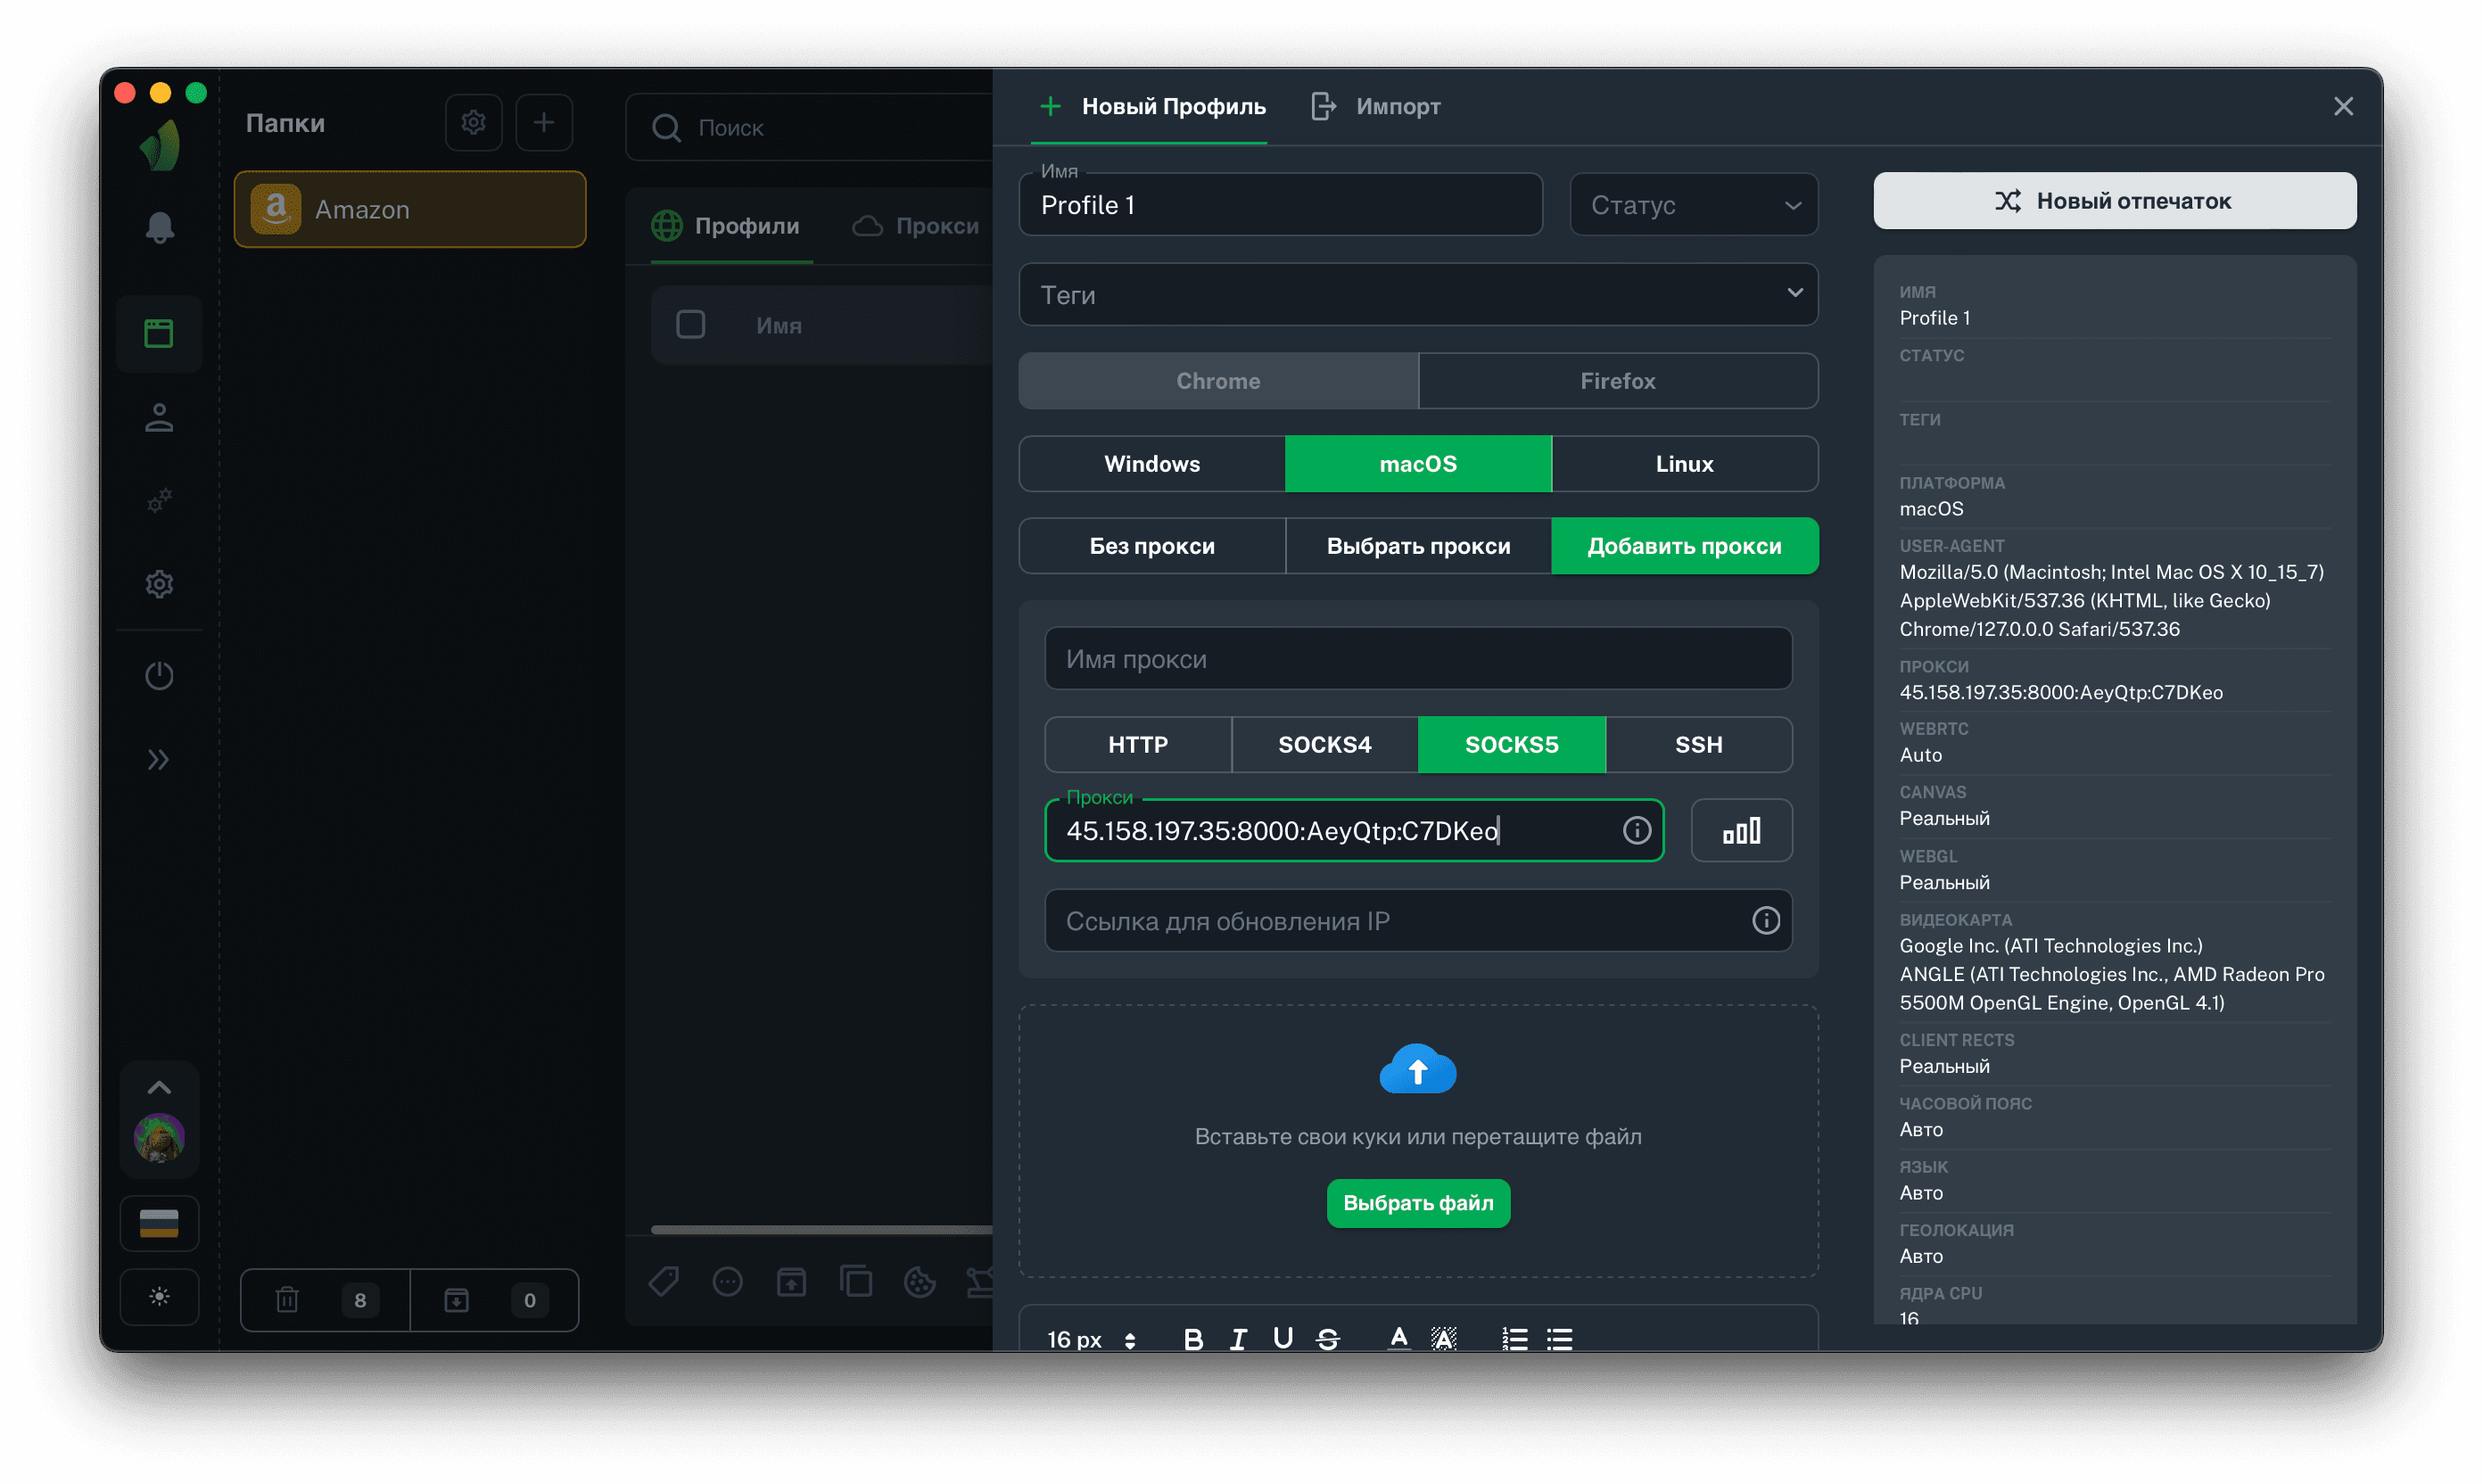Choose the Без прокси option
The height and width of the screenshot is (1484, 2483).
[1151, 546]
